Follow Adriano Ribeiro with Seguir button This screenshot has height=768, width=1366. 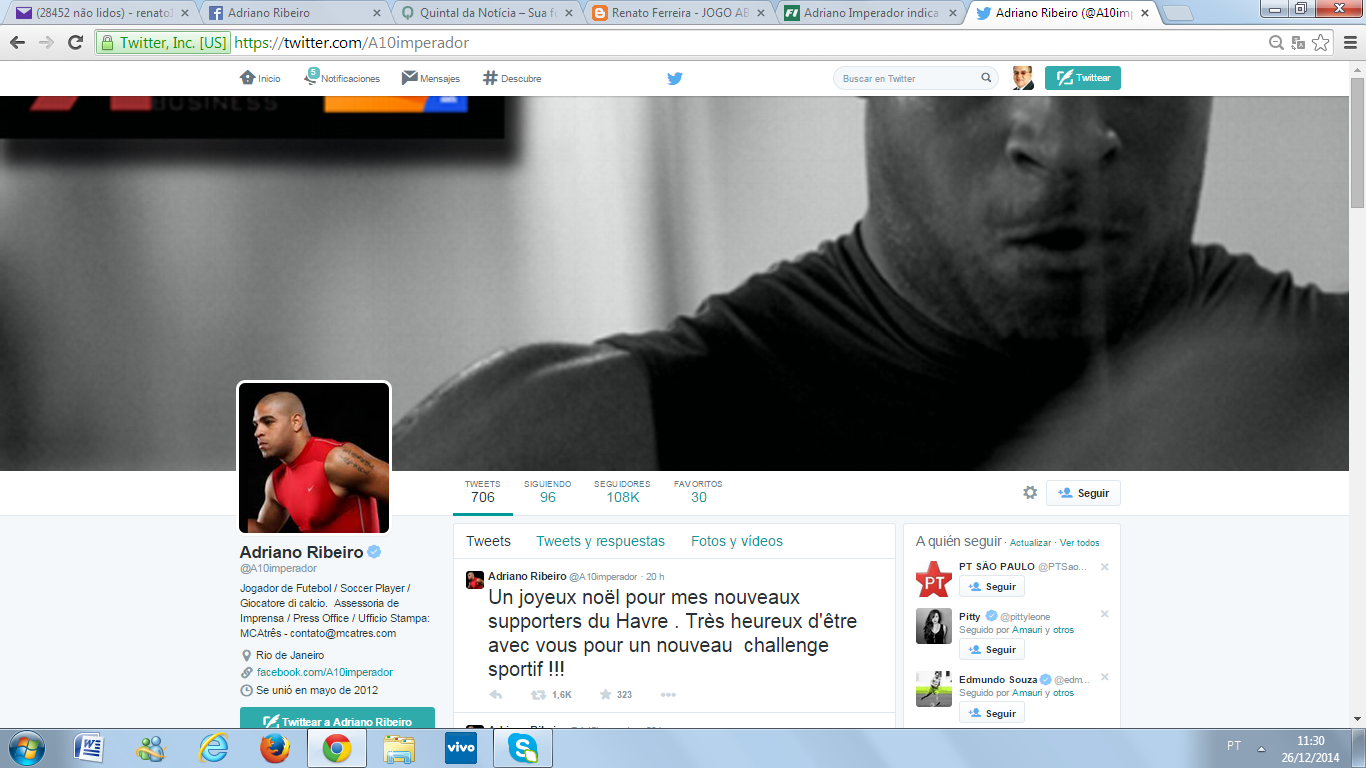tap(1083, 493)
